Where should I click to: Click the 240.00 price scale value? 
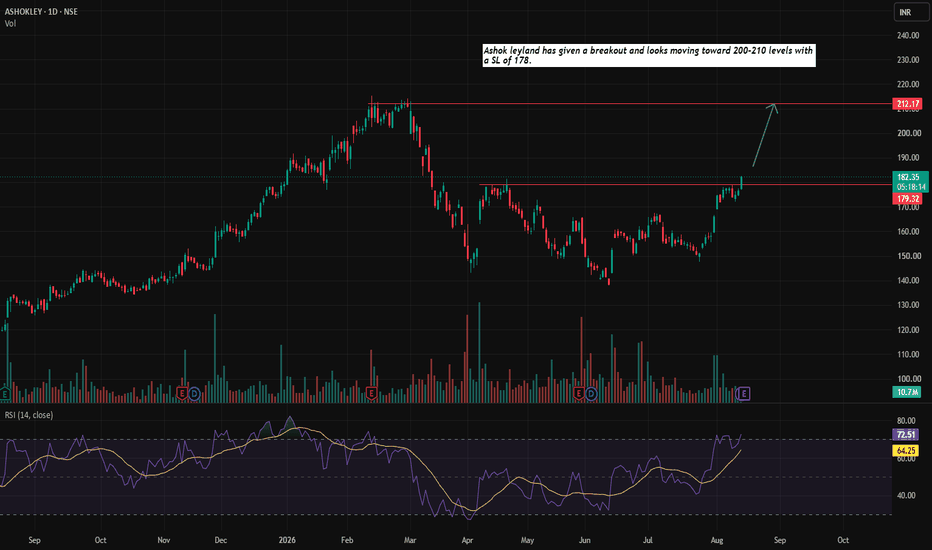pos(908,36)
